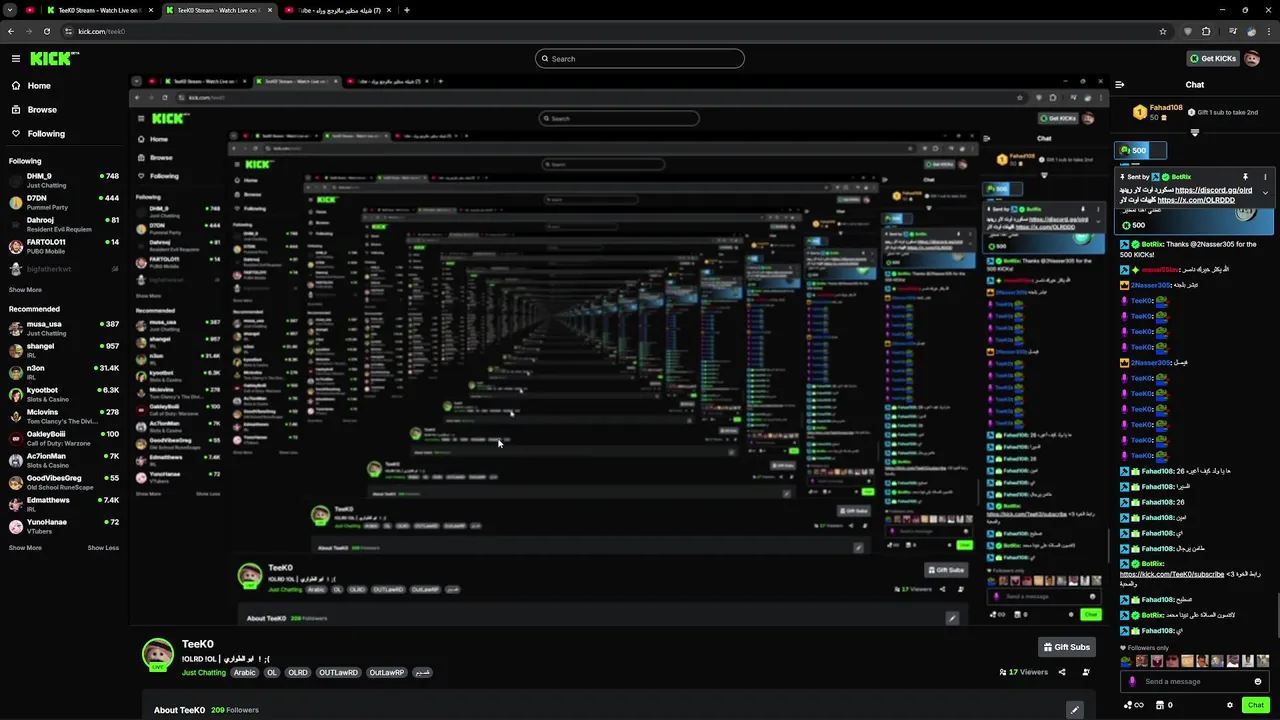1280x720 pixels.
Task: Open pinned message options menu
Action: pos(1265,177)
